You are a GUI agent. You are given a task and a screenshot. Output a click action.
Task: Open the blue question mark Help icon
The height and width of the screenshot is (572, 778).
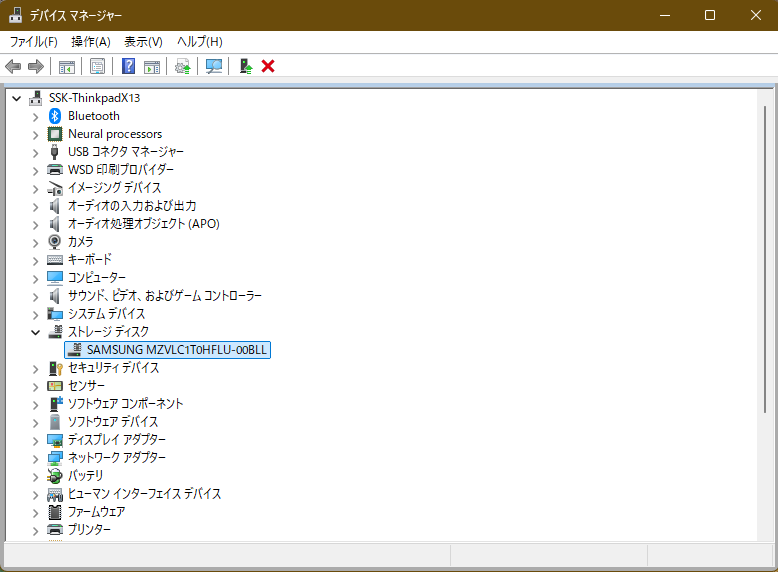(128, 66)
